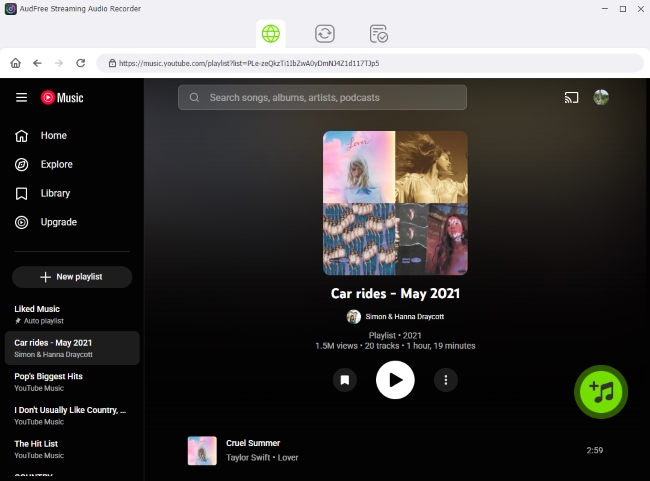650x481 pixels.
Task: Minimize the AudFree window
Action: click(x=605, y=9)
